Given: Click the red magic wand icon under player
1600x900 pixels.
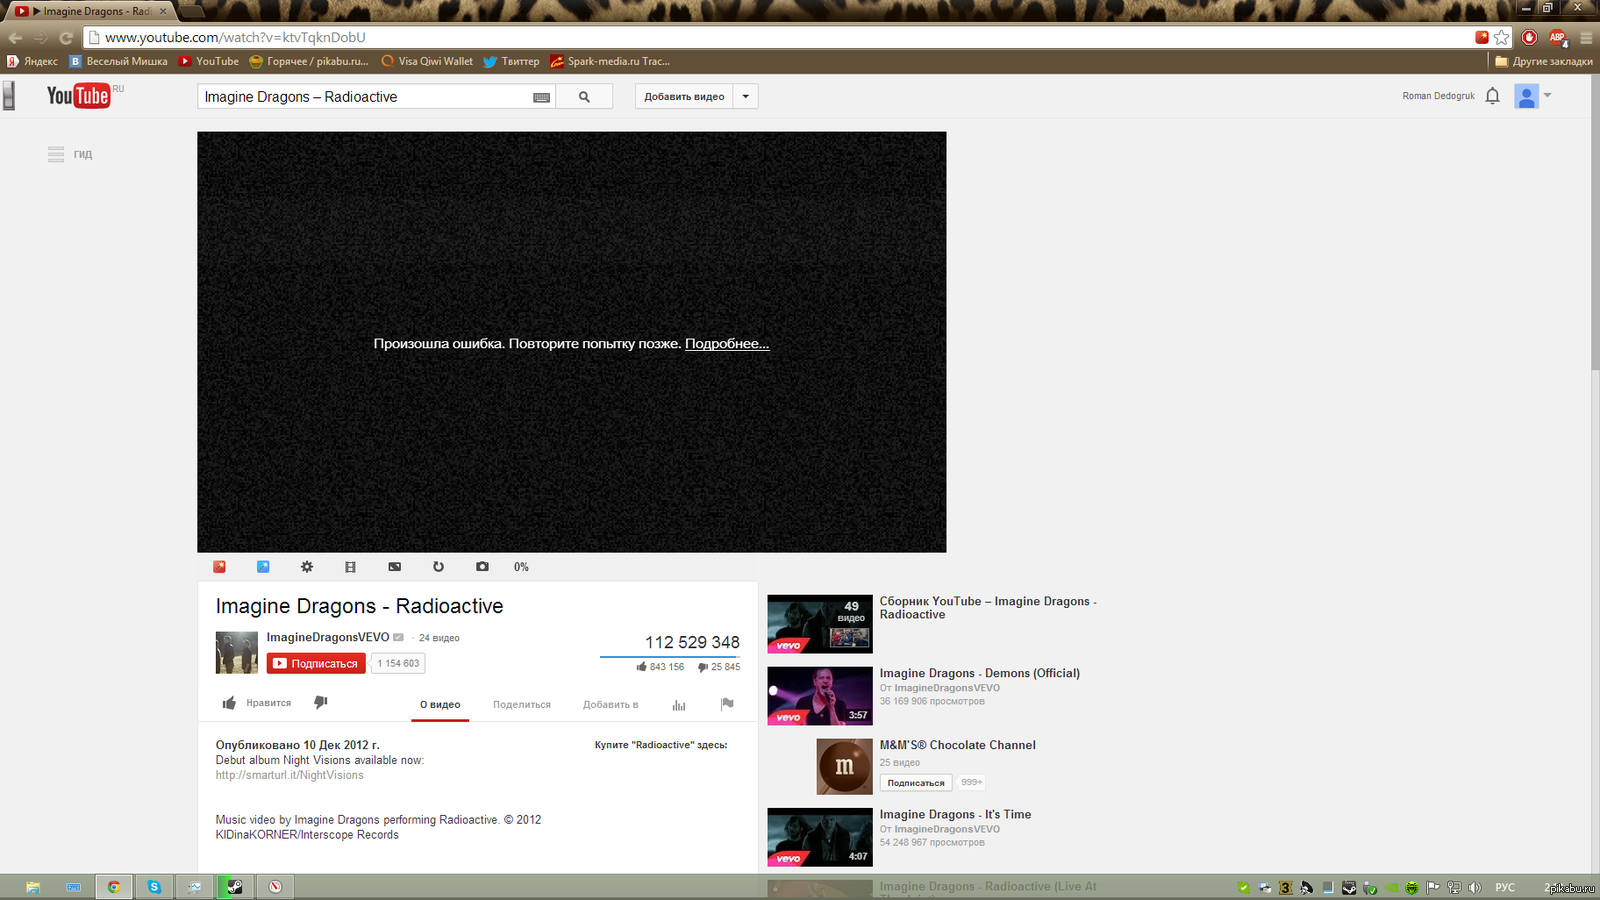Looking at the screenshot, I should [x=220, y=567].
